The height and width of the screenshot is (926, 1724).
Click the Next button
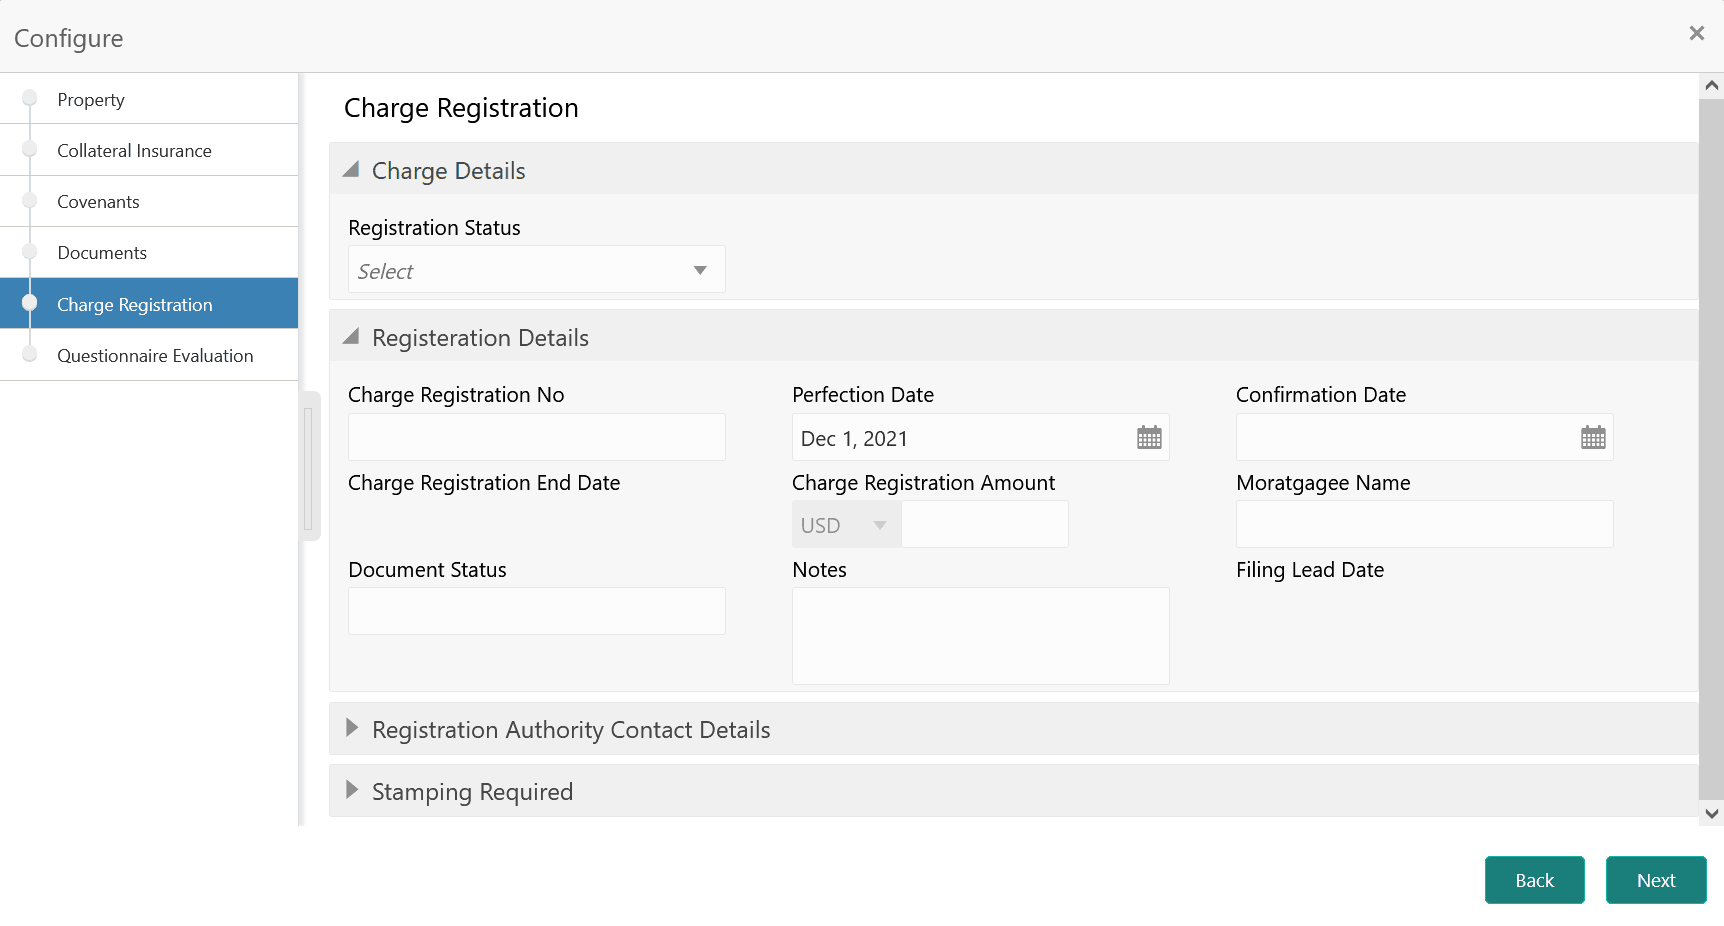[x=1655, y=879]
